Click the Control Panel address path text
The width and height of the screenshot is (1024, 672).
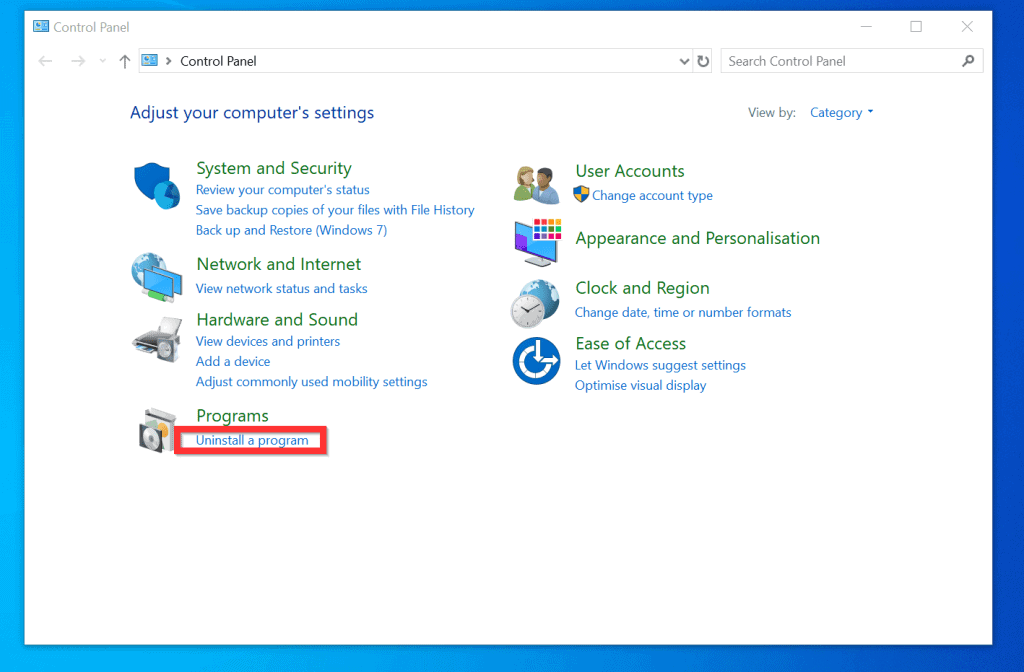click(x=218, y=61)
